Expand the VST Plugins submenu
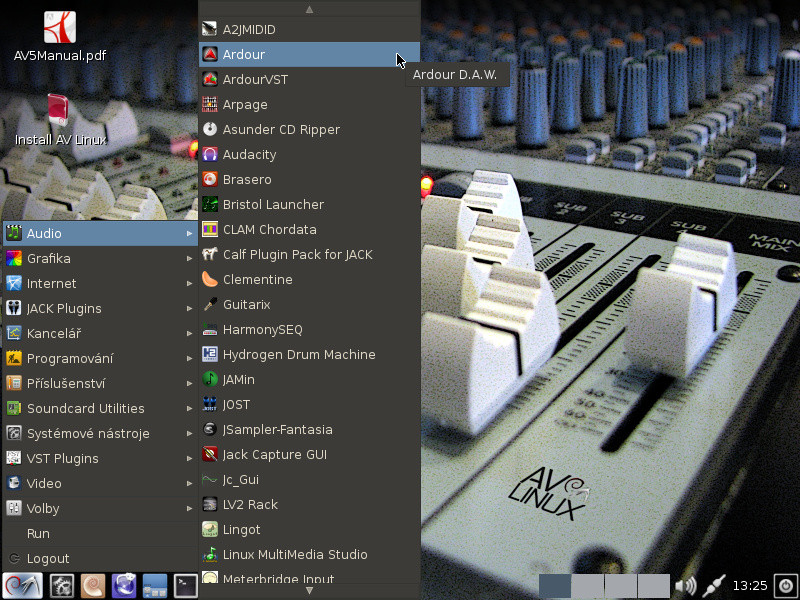The height and width of the screenshot is (600, 800). point(100,458)
